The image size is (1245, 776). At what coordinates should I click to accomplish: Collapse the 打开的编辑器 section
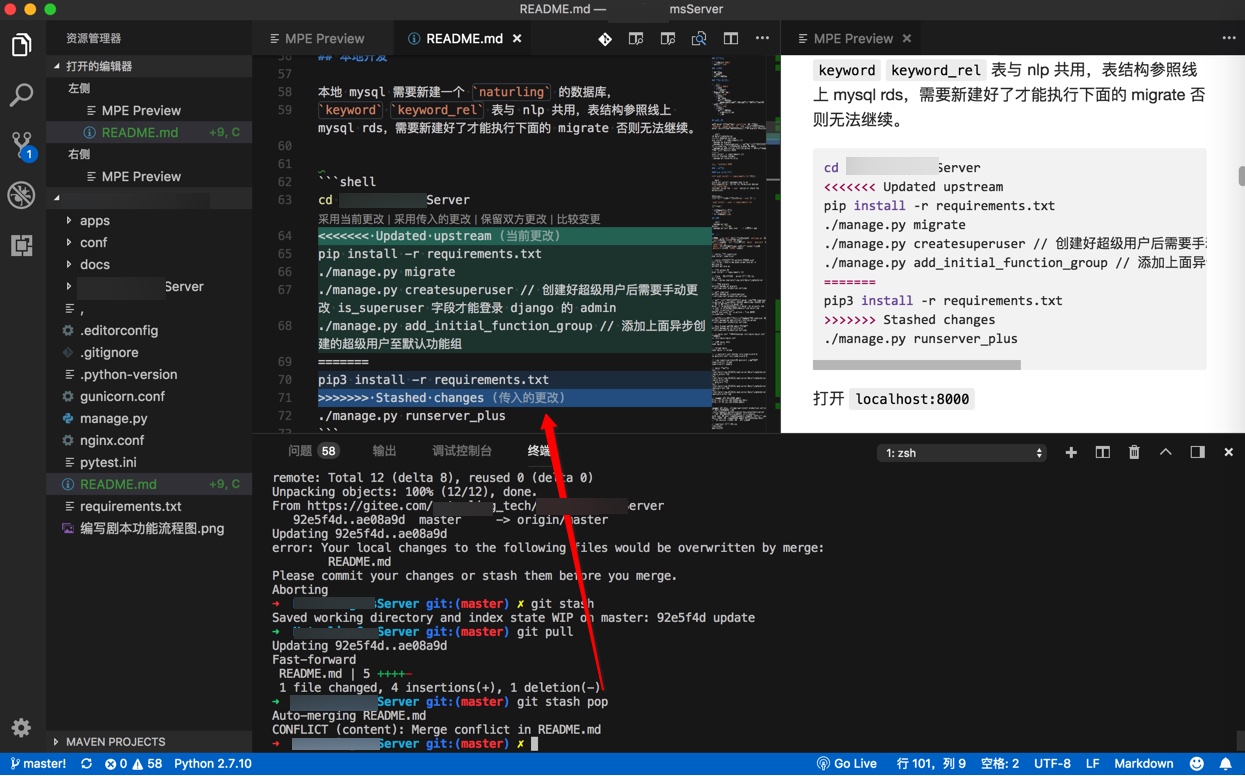click(x=149, y=66)
